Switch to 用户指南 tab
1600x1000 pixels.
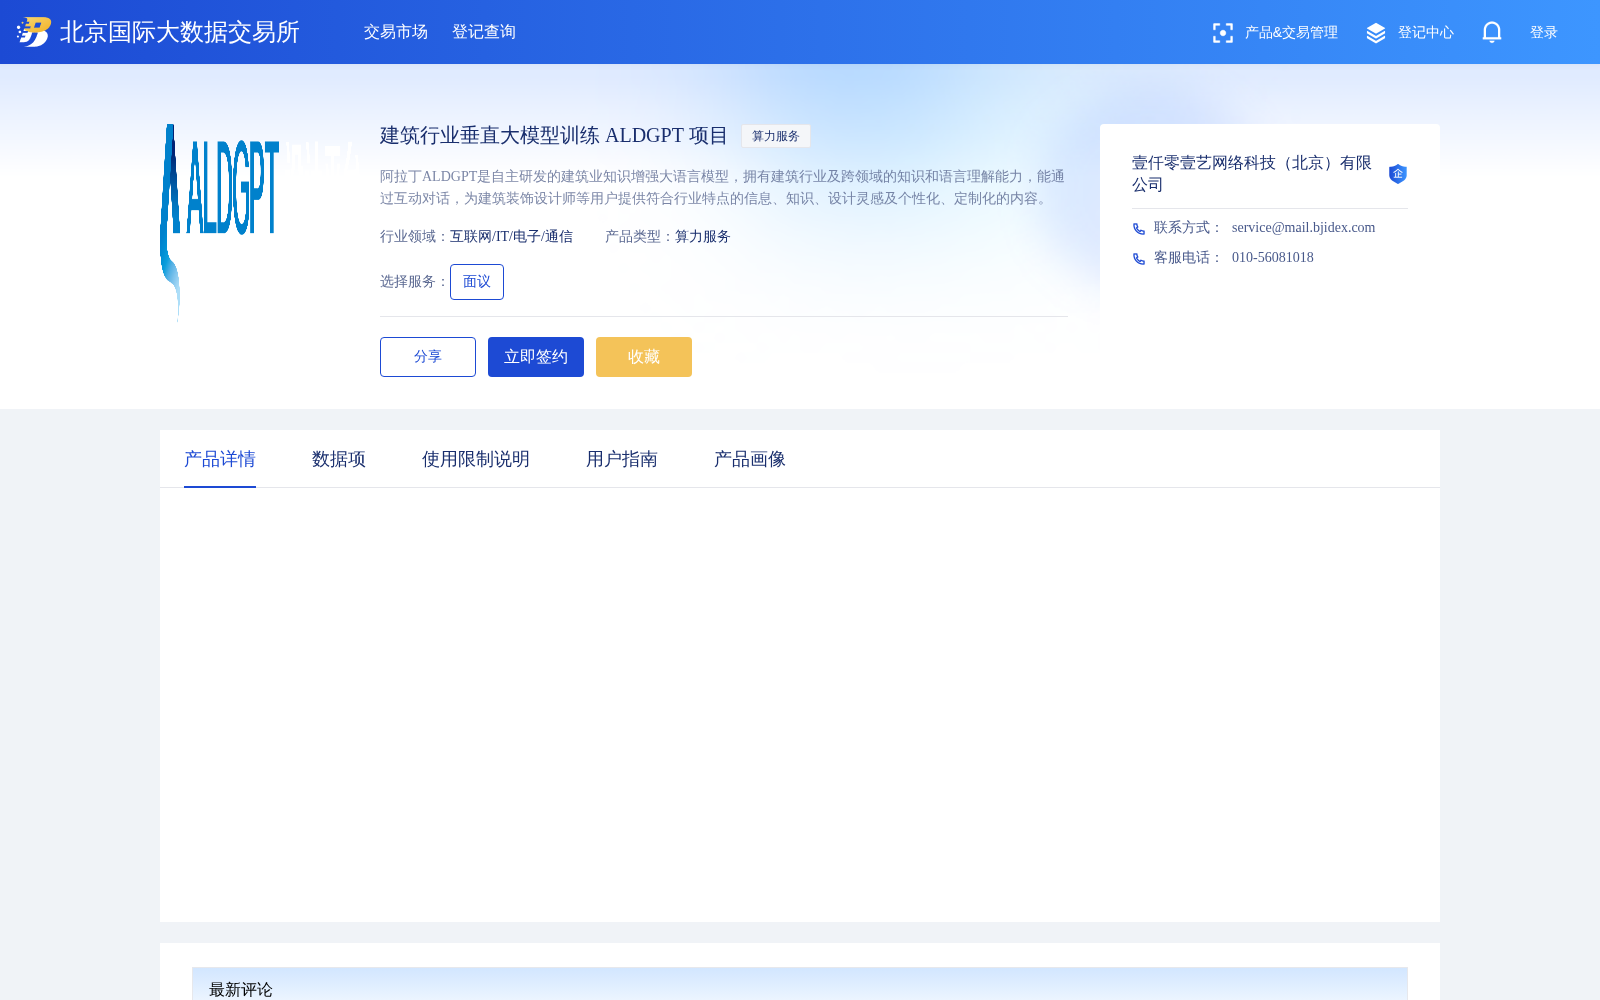622,459
